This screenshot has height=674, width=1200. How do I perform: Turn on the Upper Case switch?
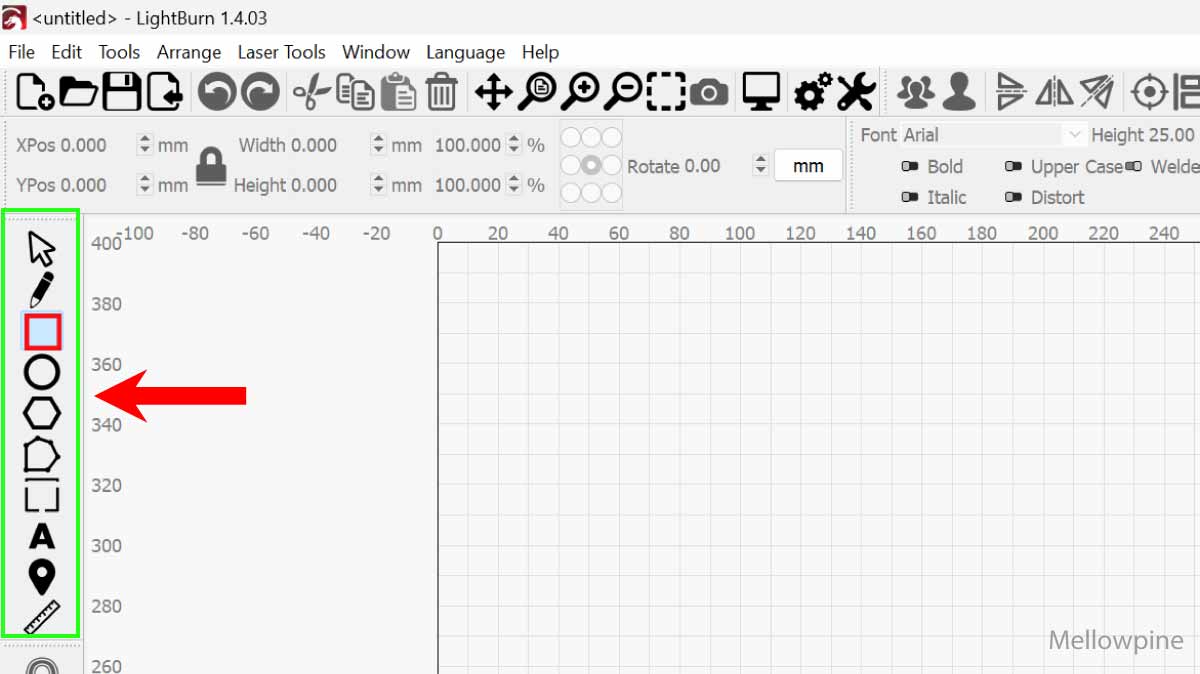point(1013,167)
